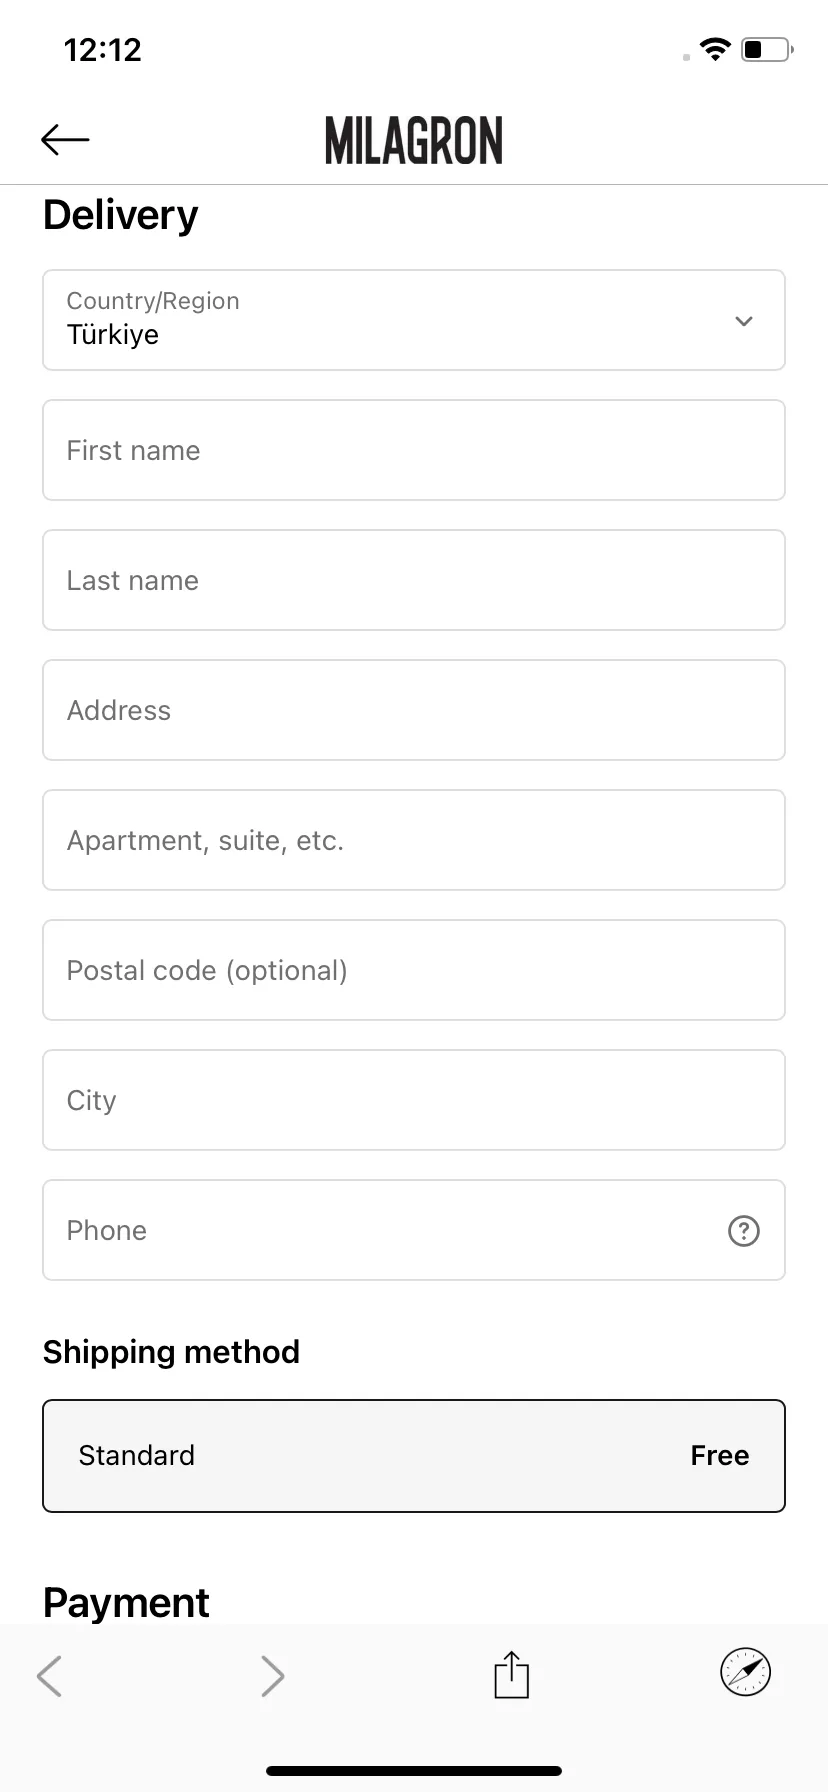
Task: Focus the Last name field
Action: 414,580
